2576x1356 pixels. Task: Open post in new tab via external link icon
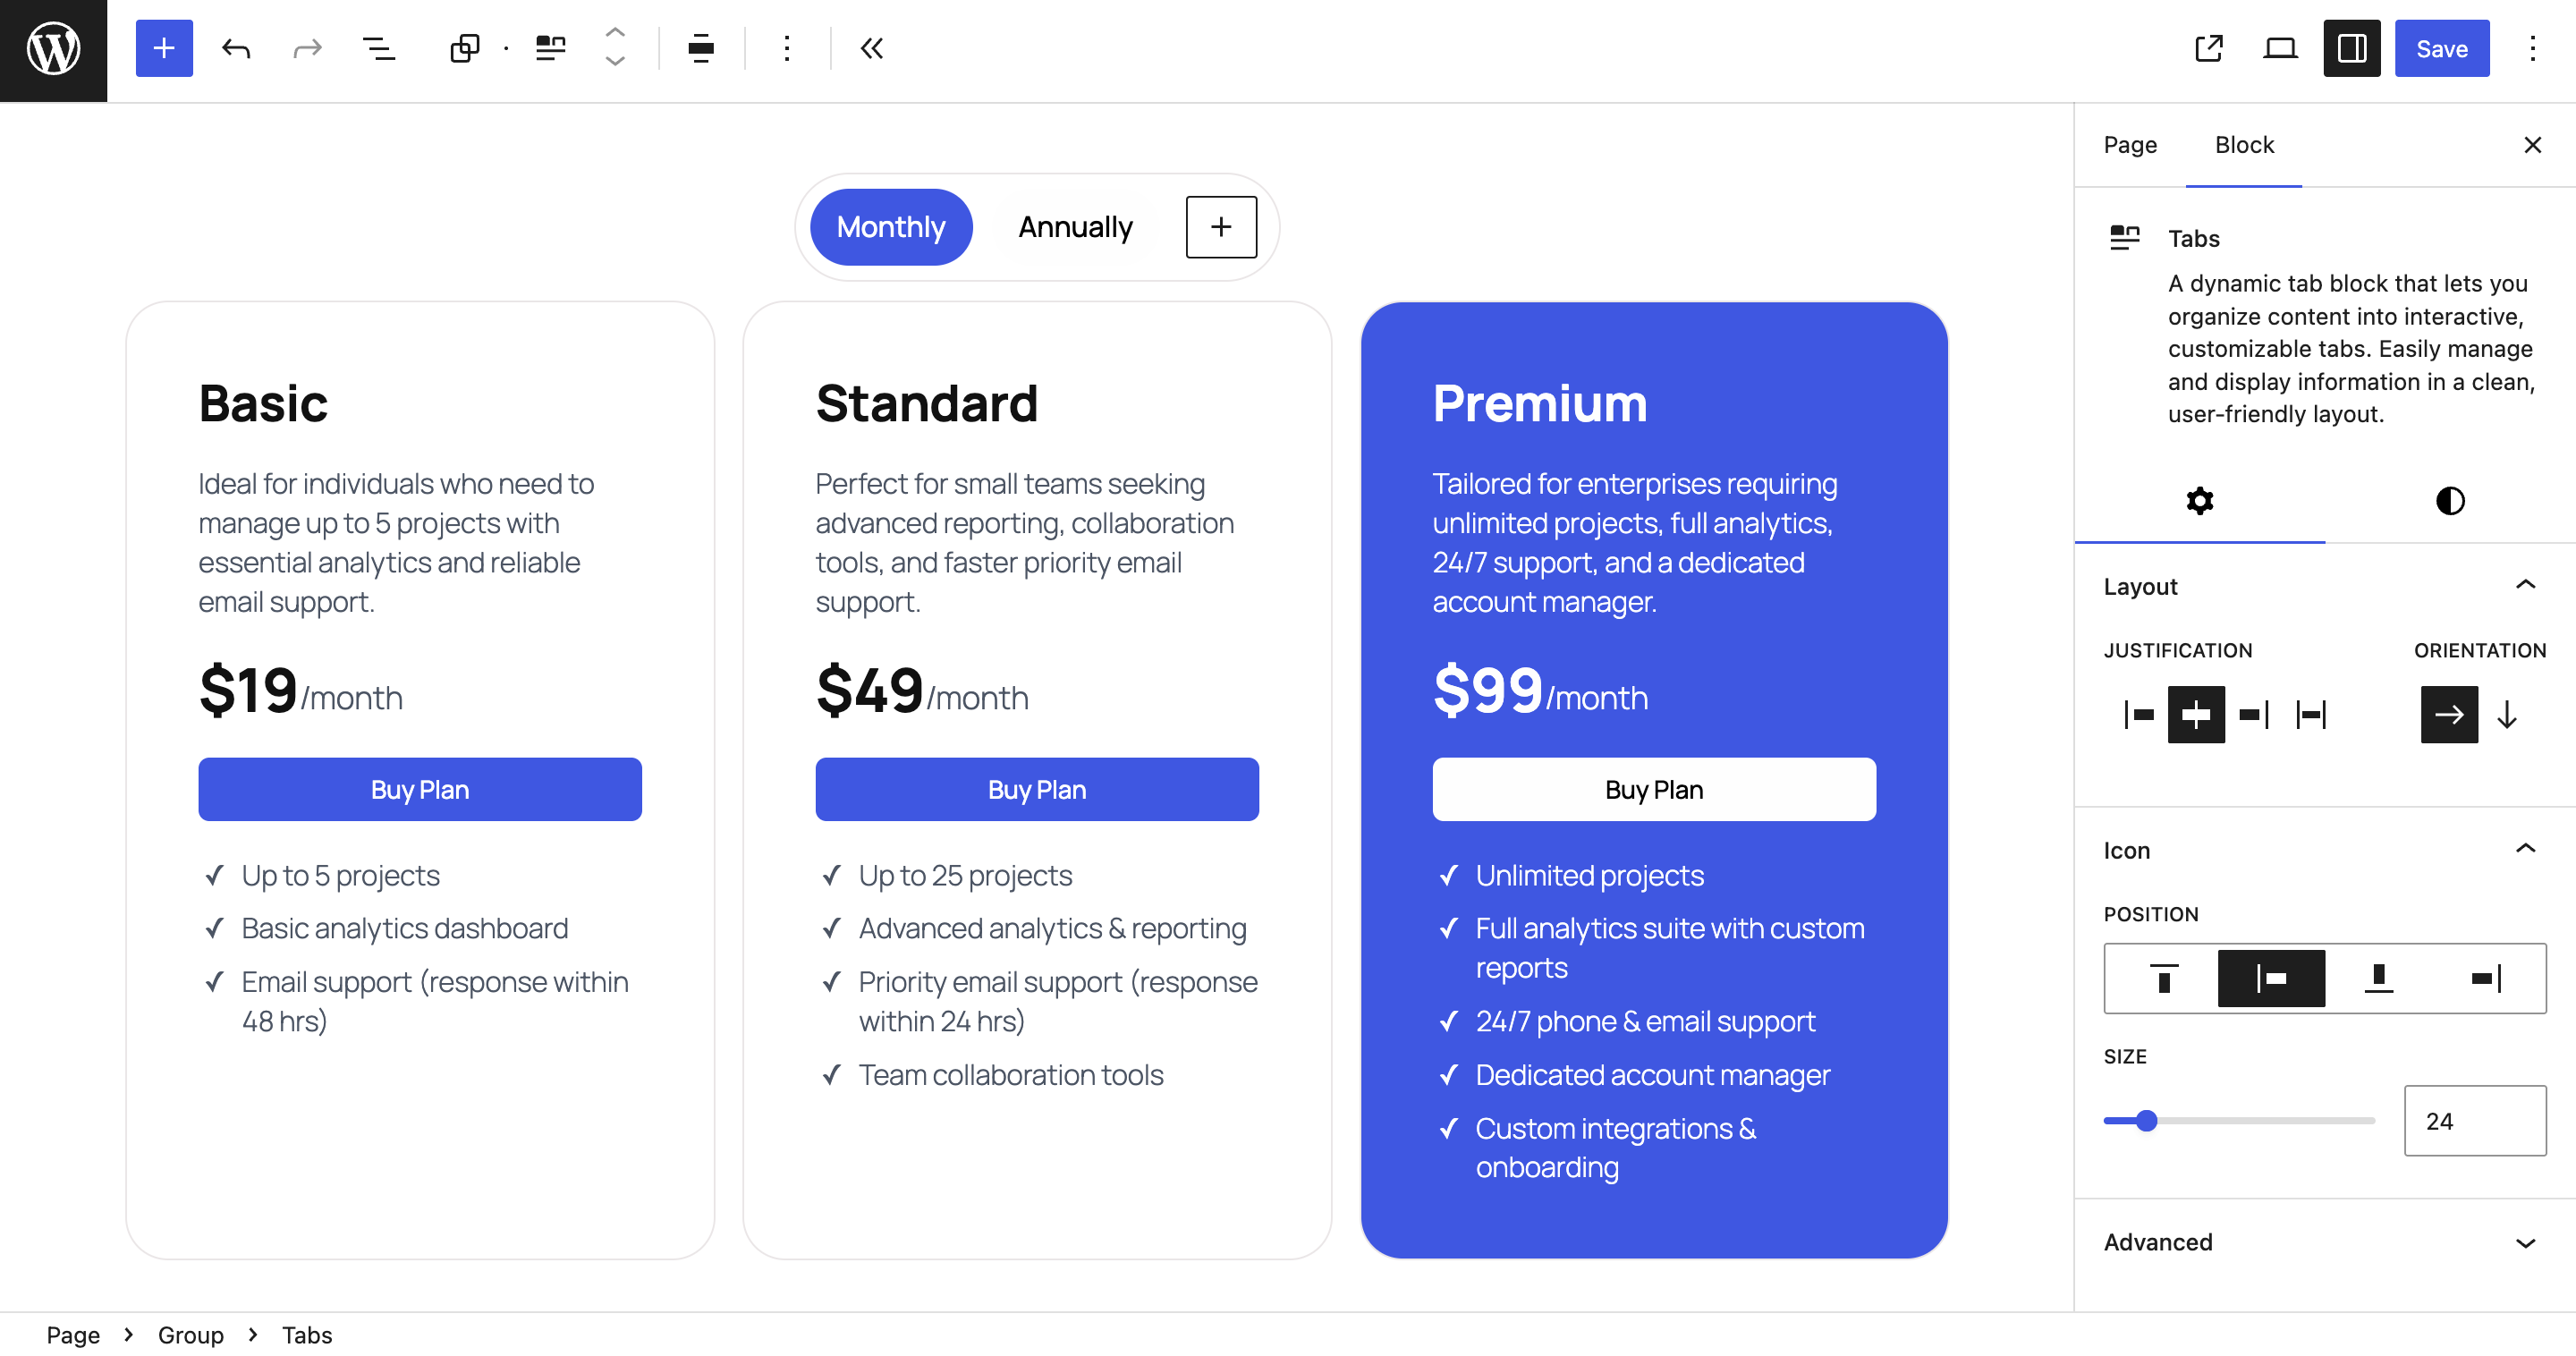2209,48
